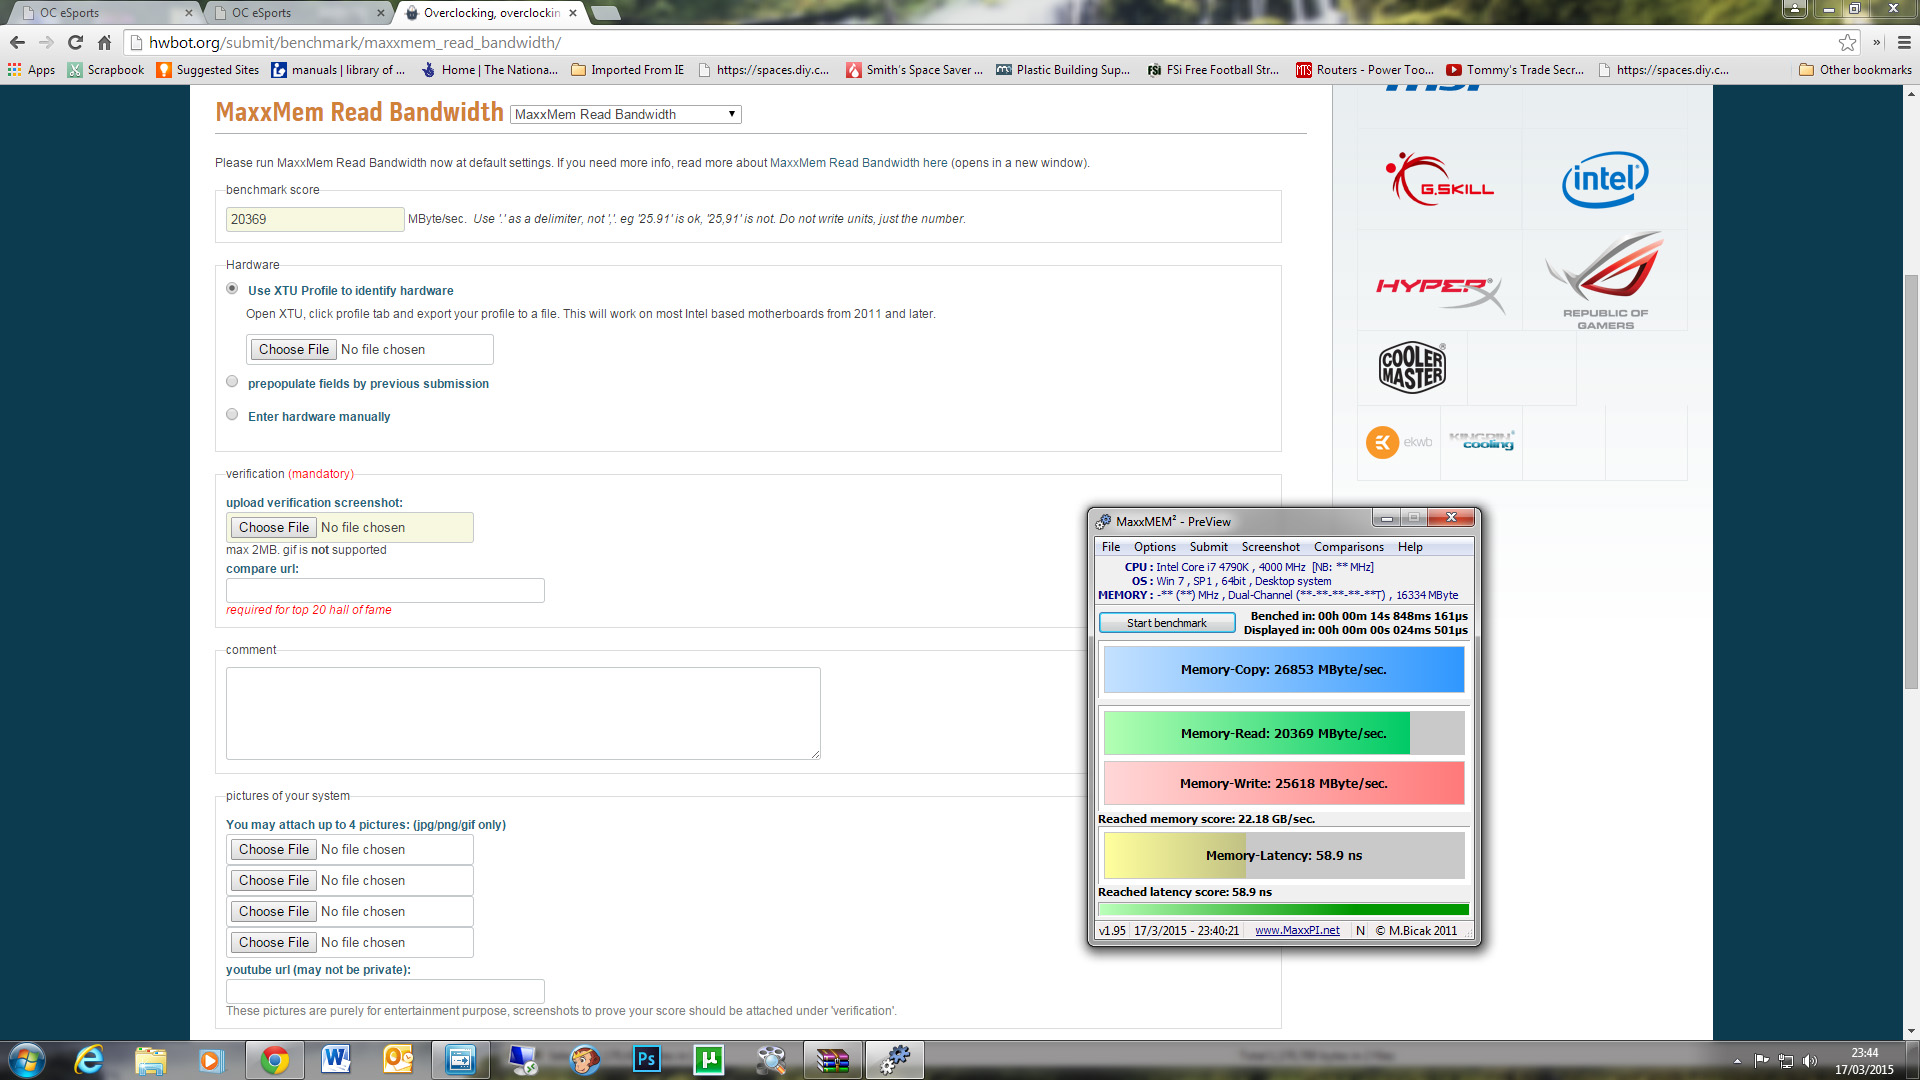Viewport: 1920px width, 1080px height.
Task: Open Submit menu in MaxxMEM
Action: tap(1208, 547)
